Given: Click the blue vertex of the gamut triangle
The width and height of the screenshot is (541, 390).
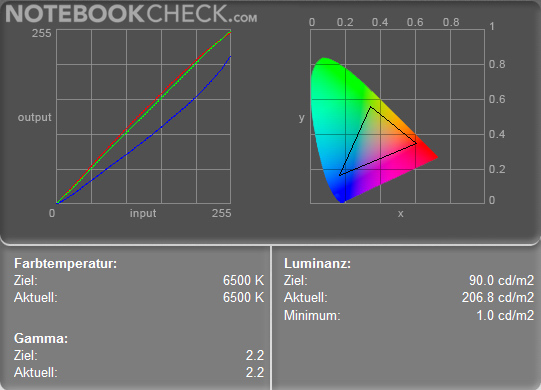Looking at the screenshot, I should click(340, 175).
